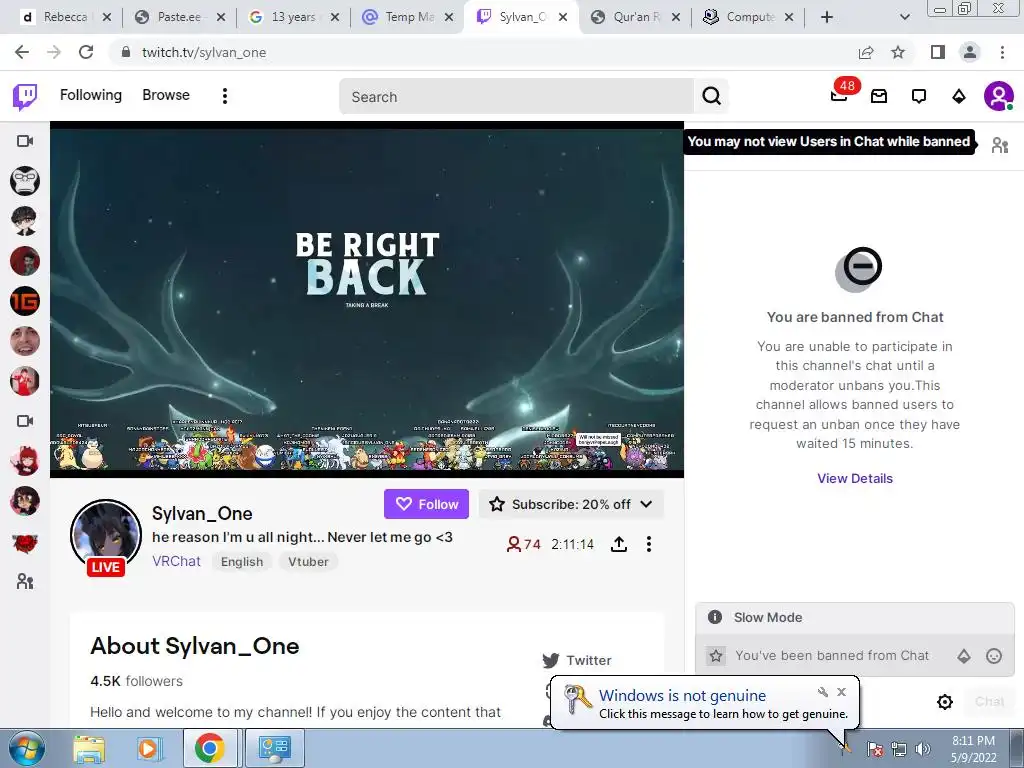Open the whispers envelope icon
This screenshot has height=768, width=1024.
pos(879,97)
